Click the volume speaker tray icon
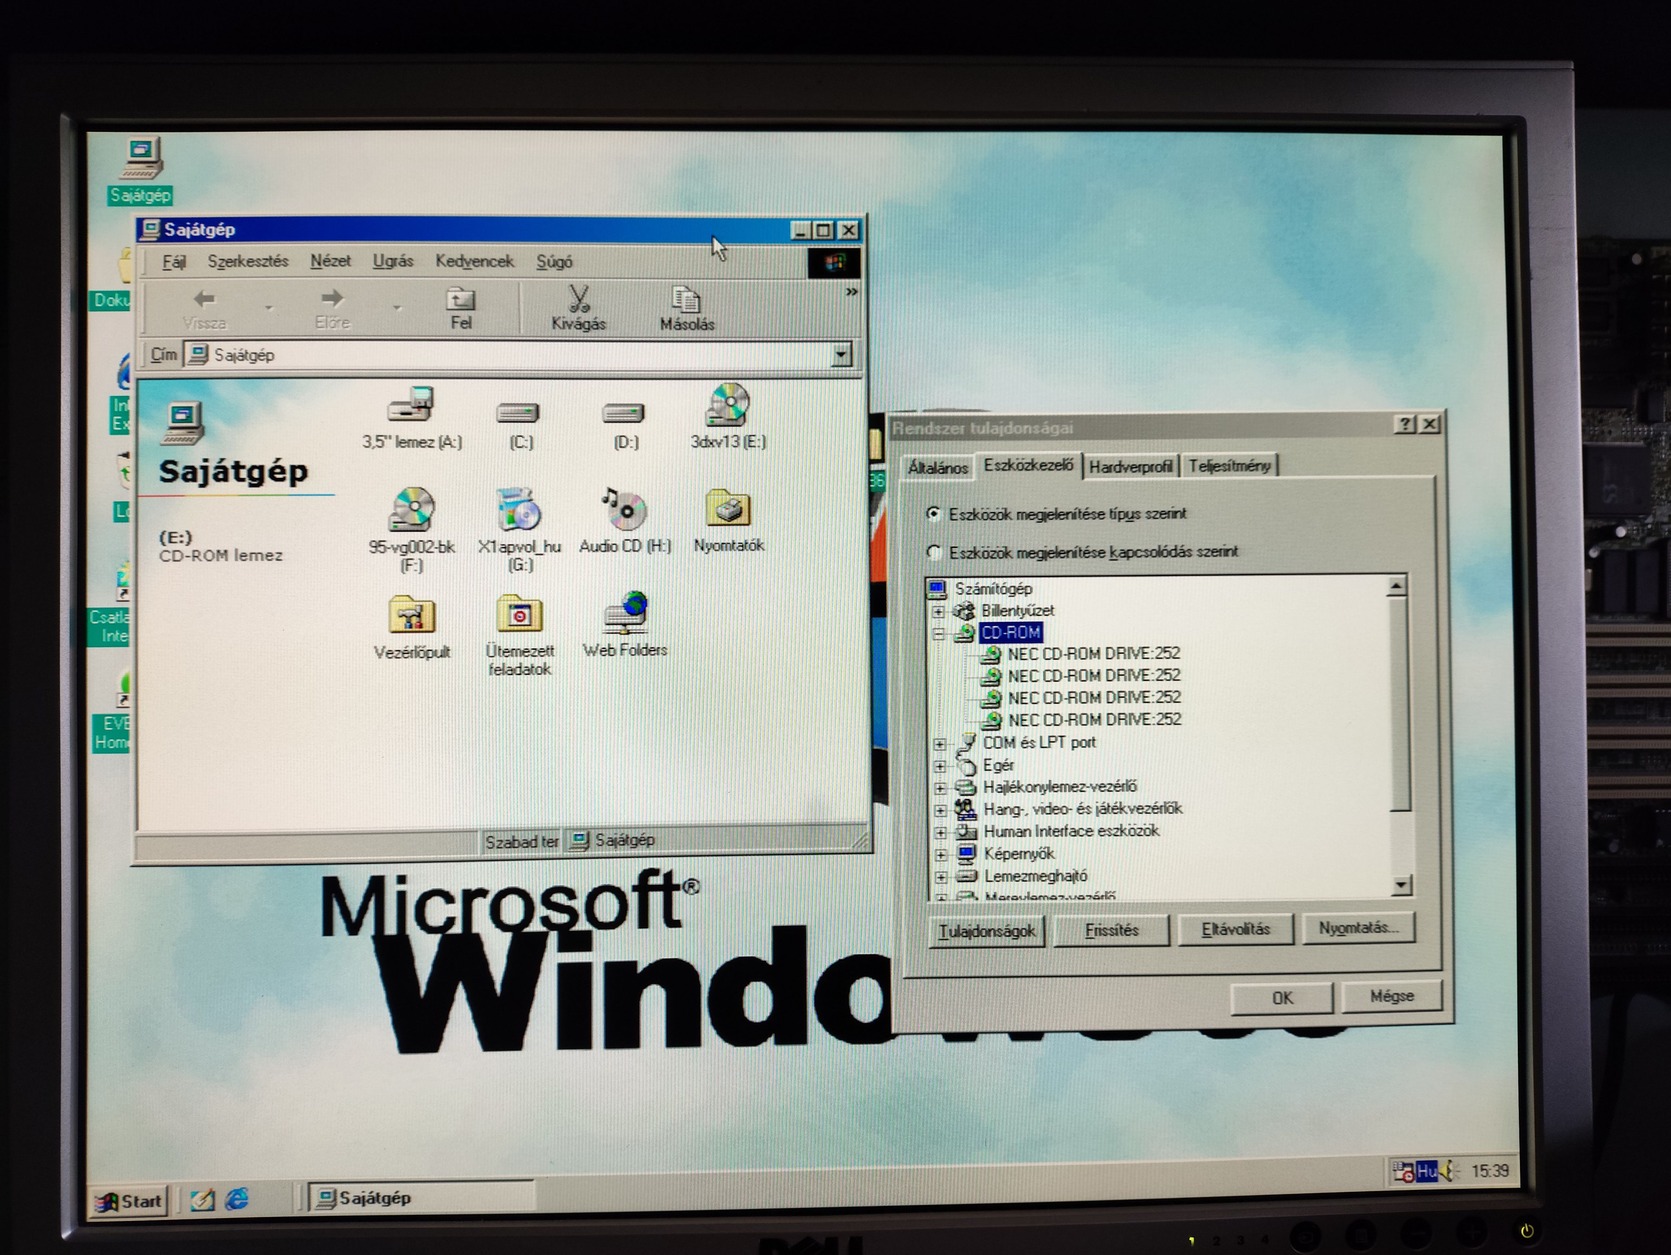Image resolution: width=1671 pixels, height=1255 pixels. pyautogui.click(x=1450, y=1171)
